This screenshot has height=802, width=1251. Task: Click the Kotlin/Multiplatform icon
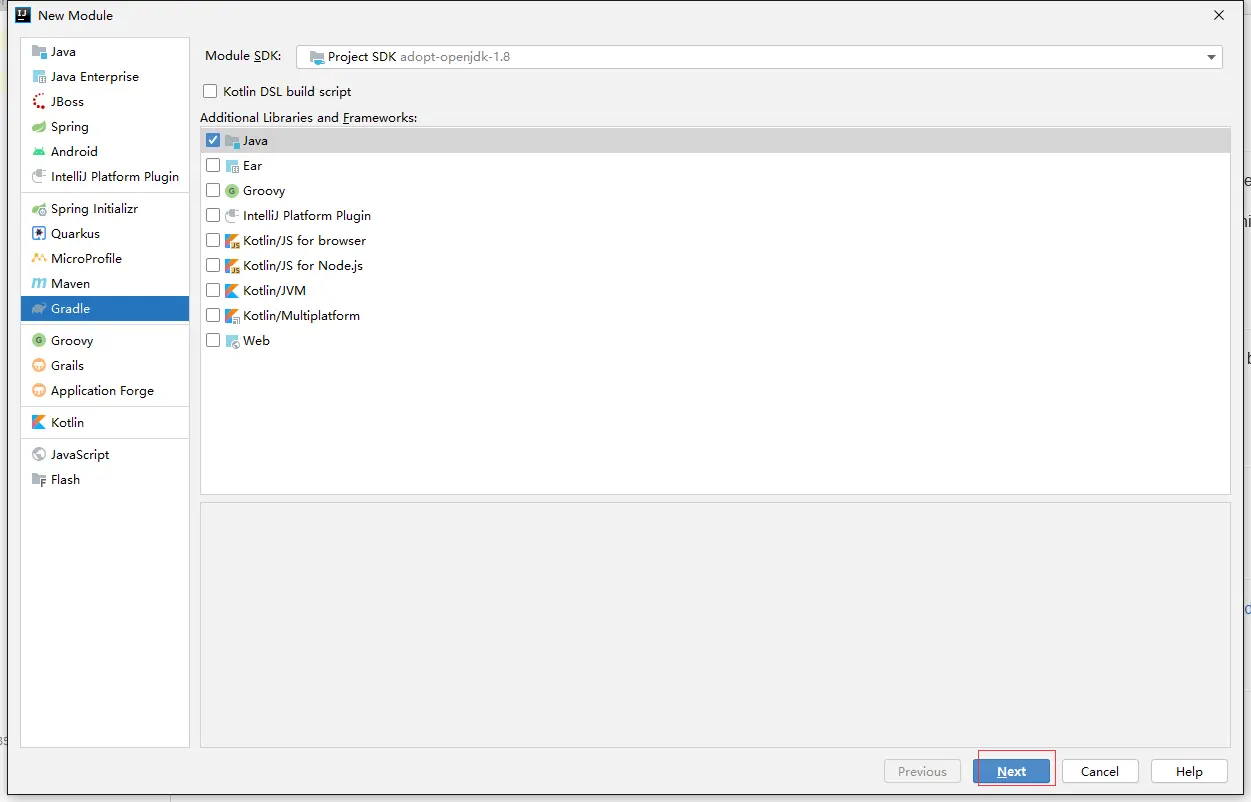[232, 316]
